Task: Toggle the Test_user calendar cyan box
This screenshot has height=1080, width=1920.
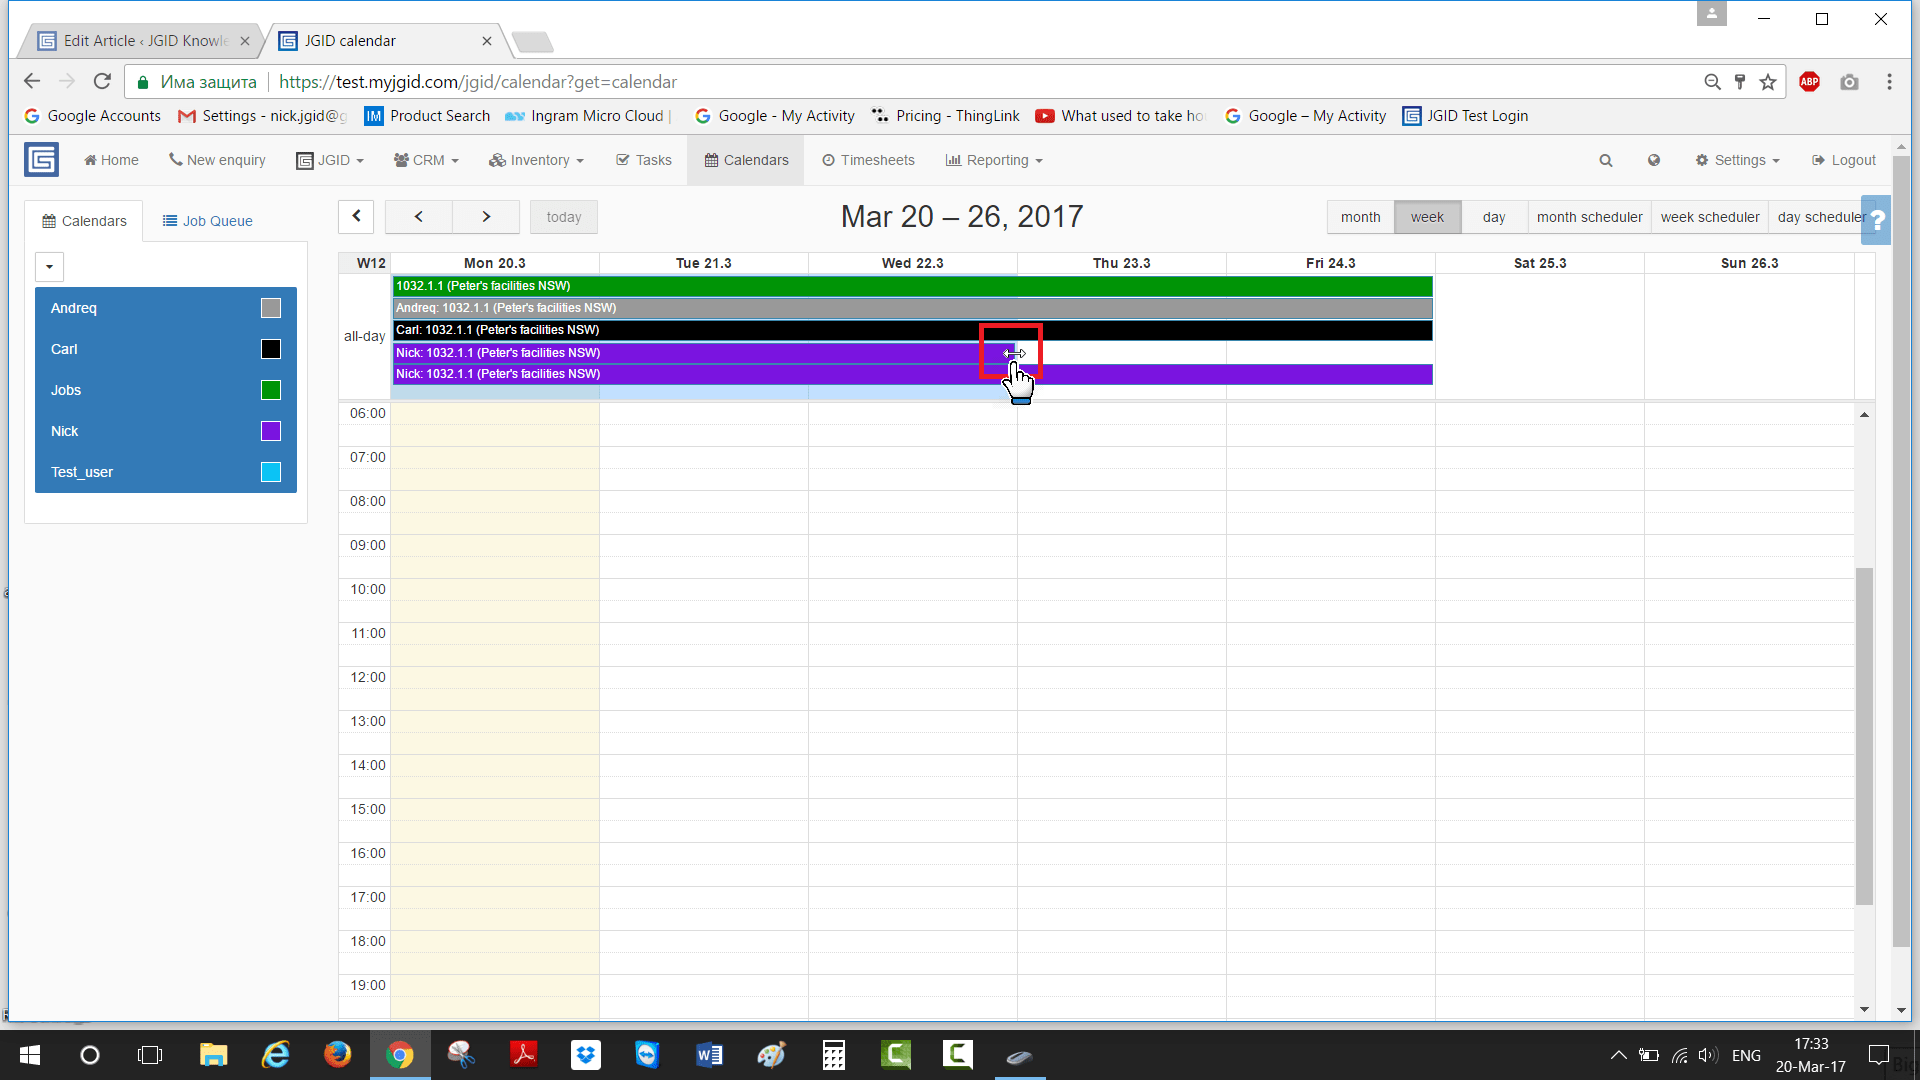Action: pos(271,472)
